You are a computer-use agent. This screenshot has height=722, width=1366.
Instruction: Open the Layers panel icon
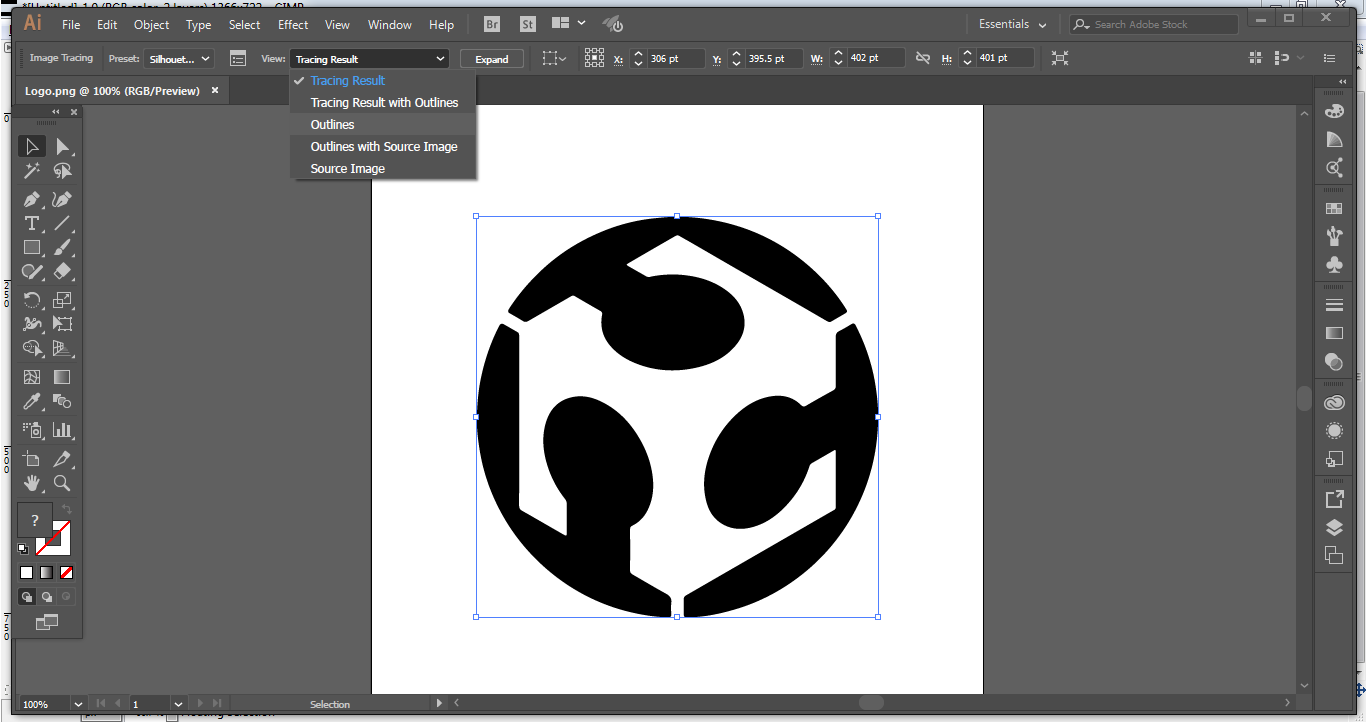(x=1334, y=528)
